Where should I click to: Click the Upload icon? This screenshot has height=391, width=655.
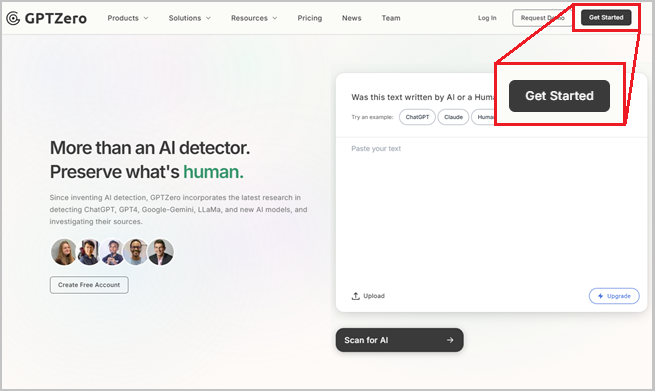point(355,296)
